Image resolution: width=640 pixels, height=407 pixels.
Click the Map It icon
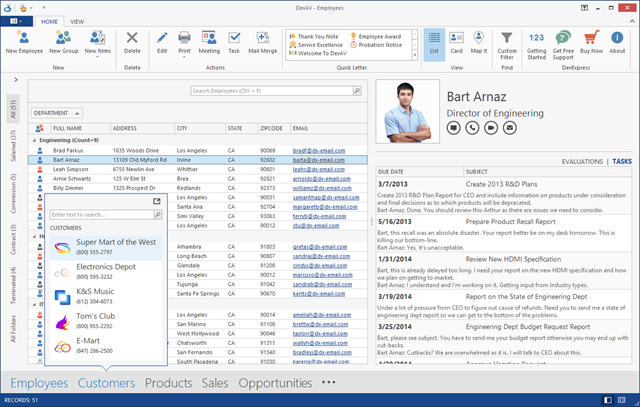(478, 38)
